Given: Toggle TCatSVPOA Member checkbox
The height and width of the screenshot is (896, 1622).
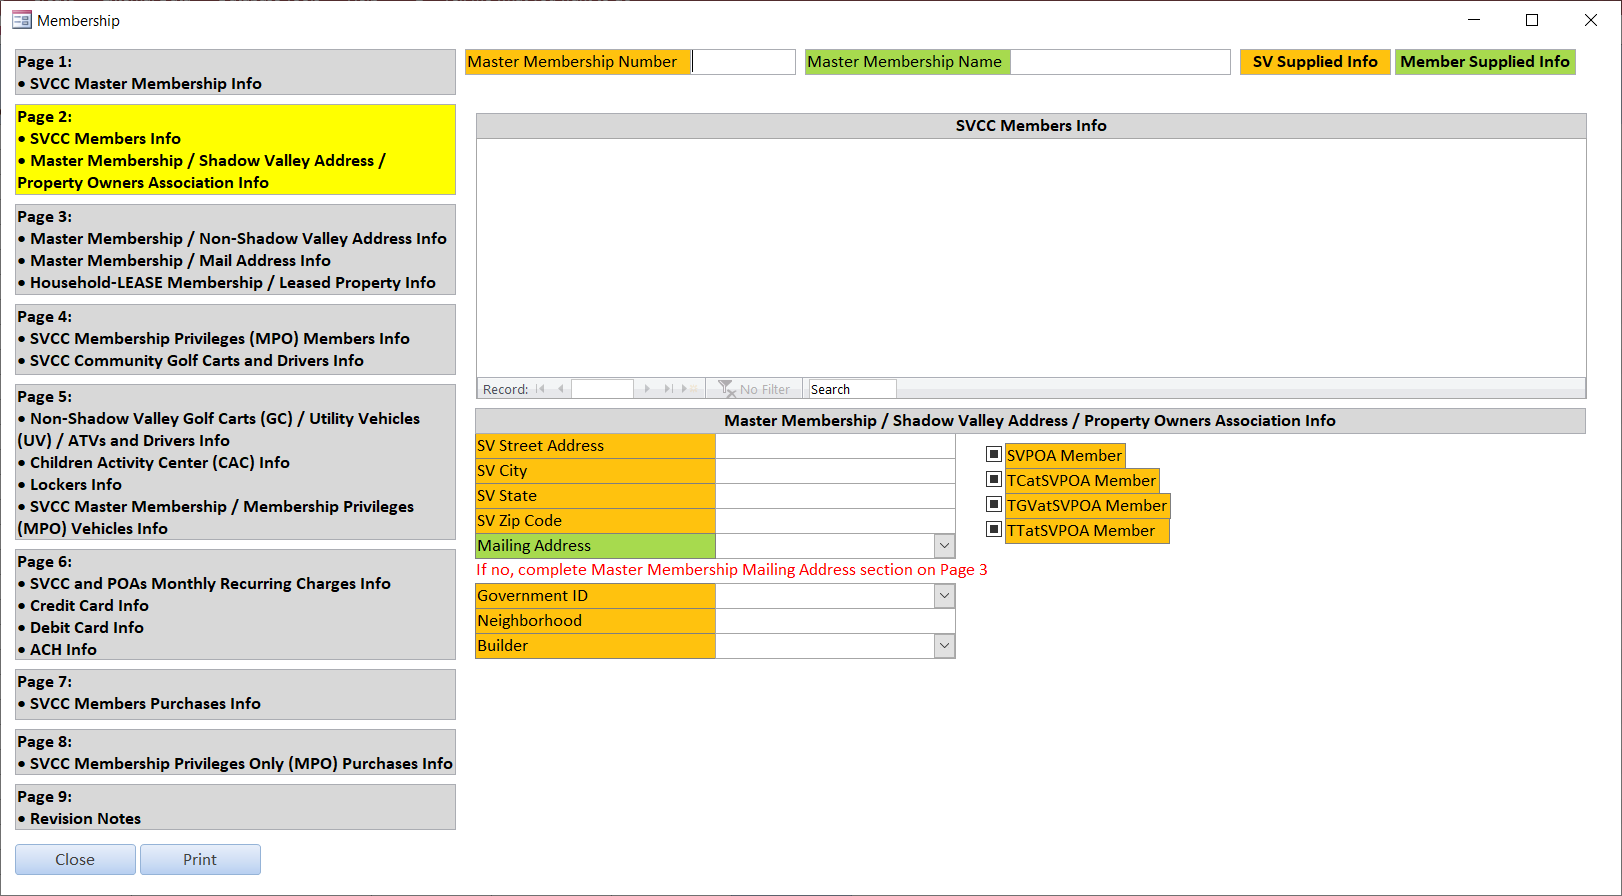Looking at the screenshot, I should [994, 479].
